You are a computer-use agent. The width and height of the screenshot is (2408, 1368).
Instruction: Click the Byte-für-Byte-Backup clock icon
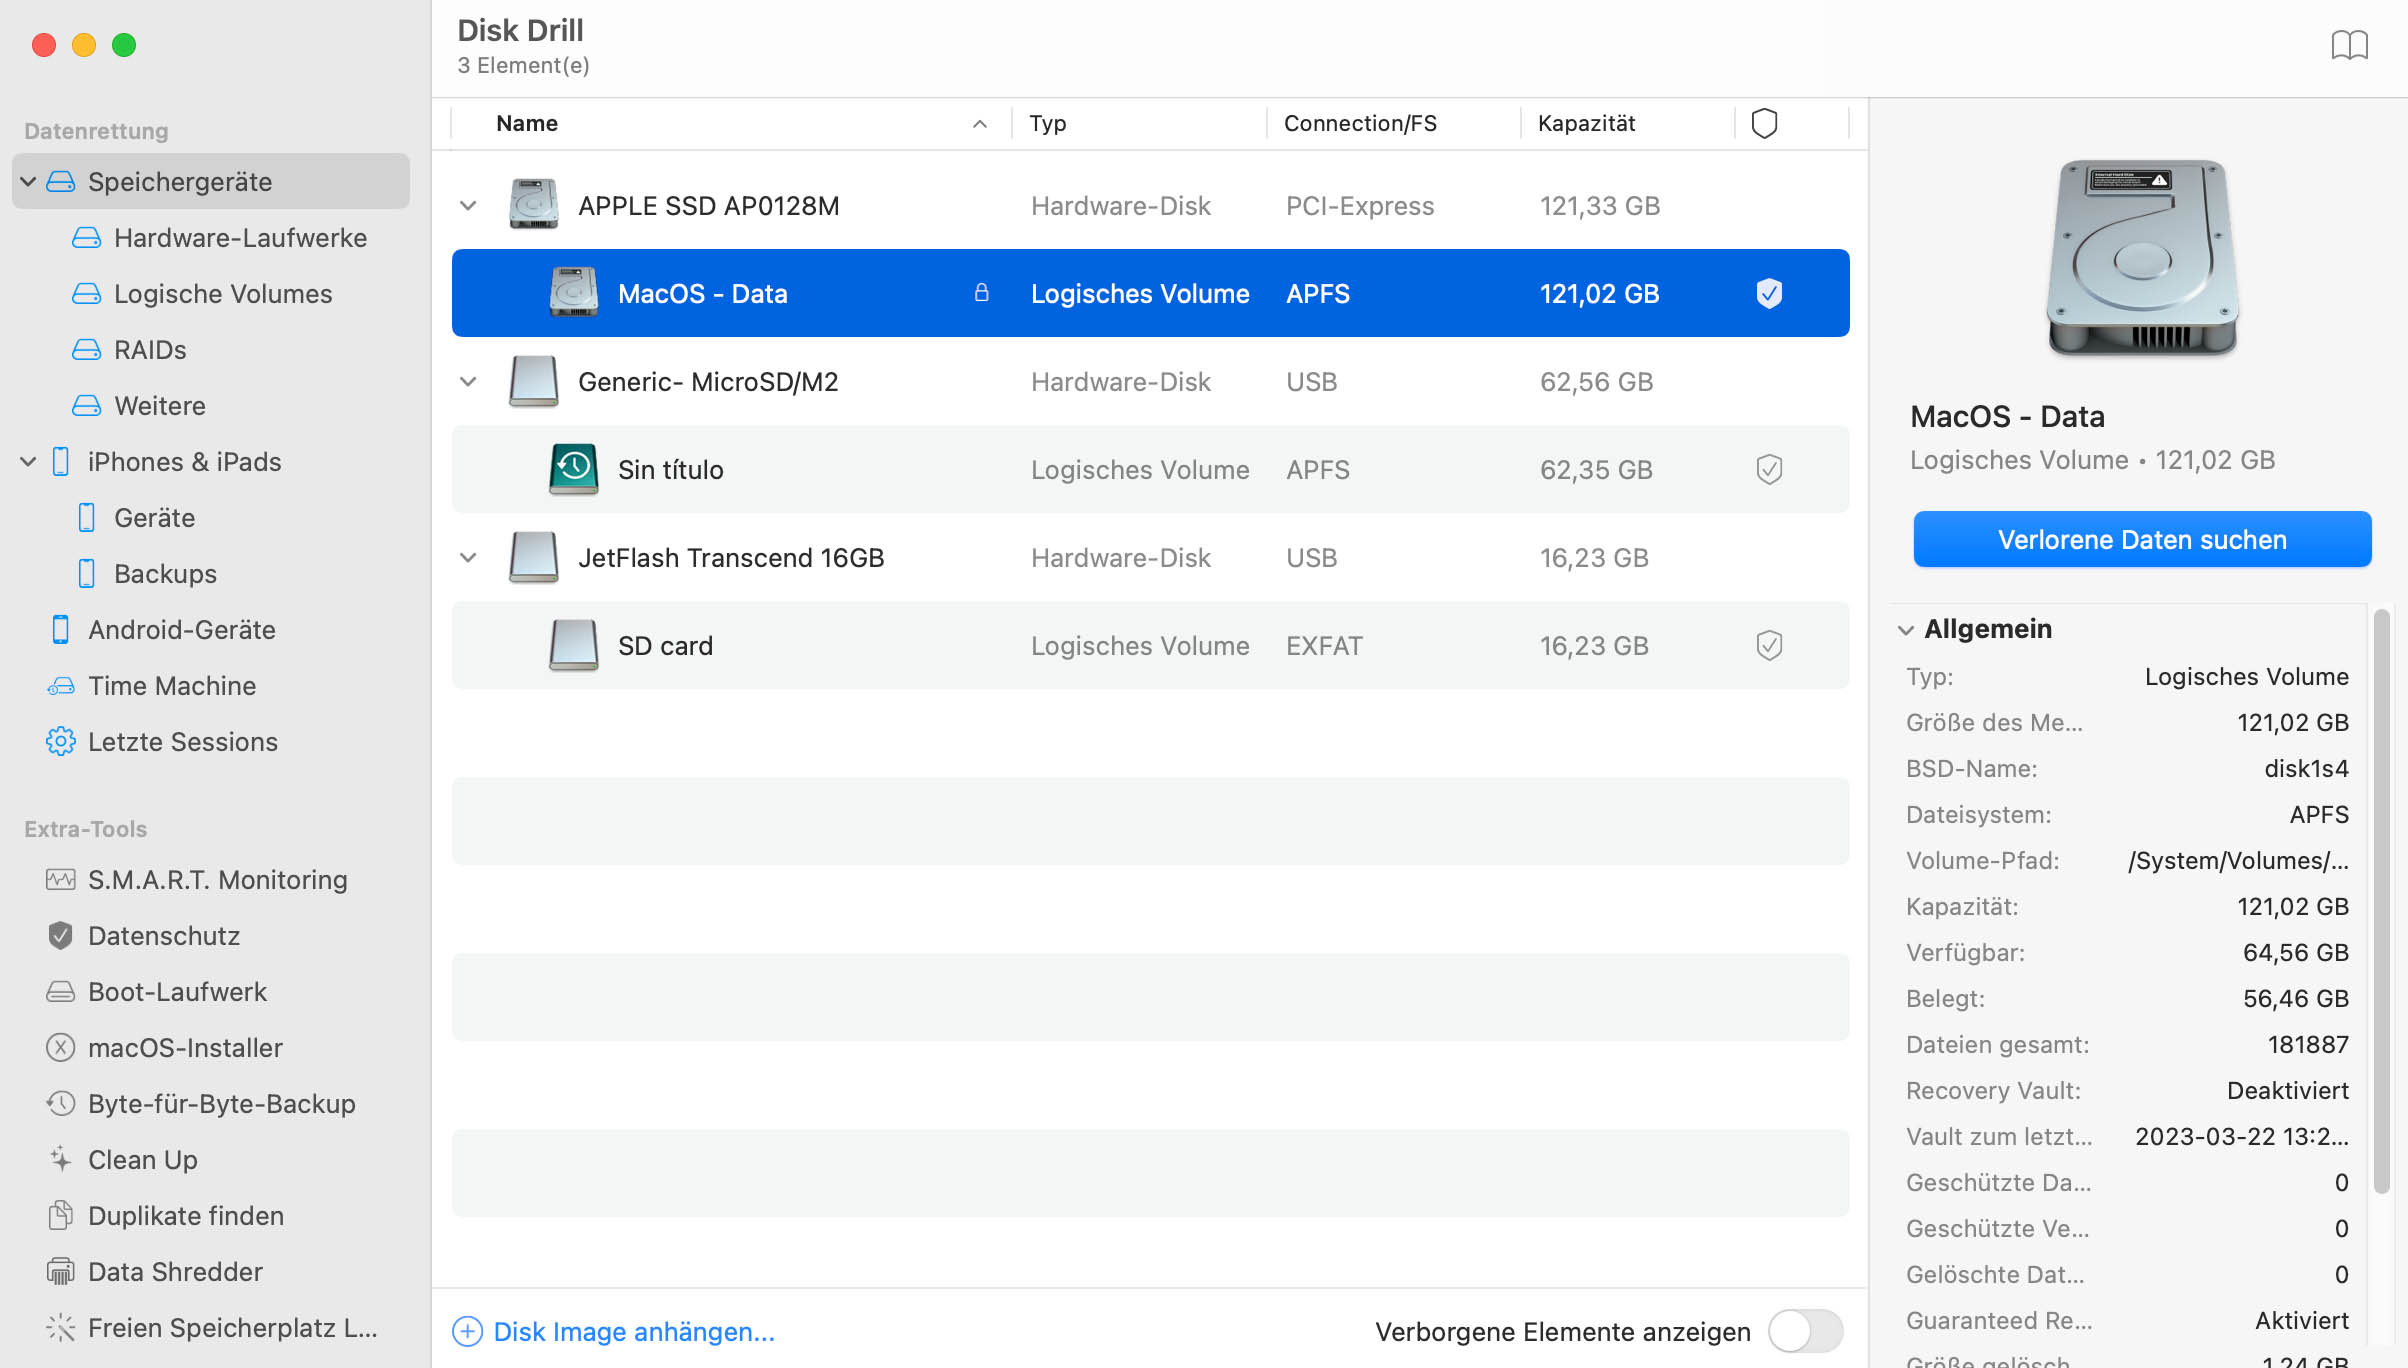61,1104
